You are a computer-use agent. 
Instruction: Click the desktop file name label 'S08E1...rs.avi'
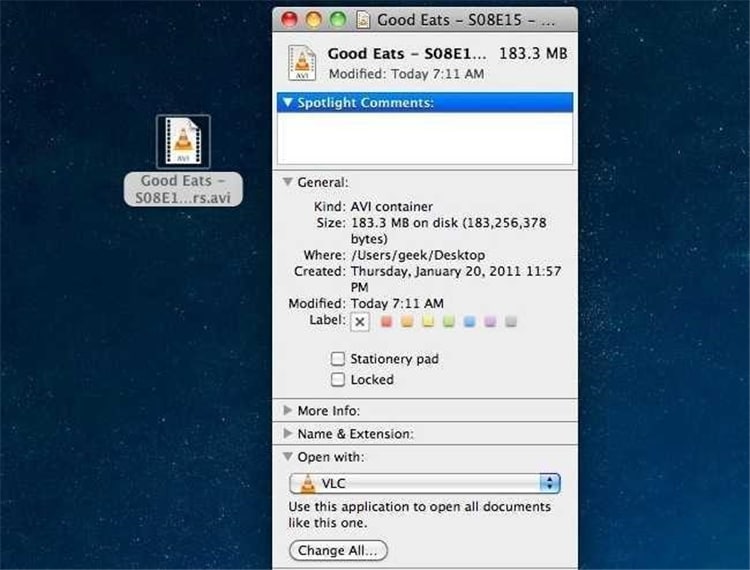click(x=183, y=197)
